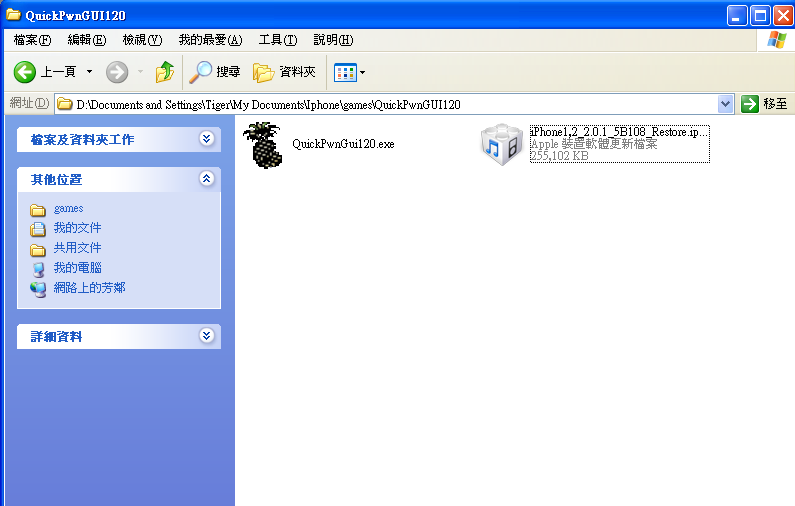
Task: Click the 移至 go button
Action: click(x=764, y=104)
